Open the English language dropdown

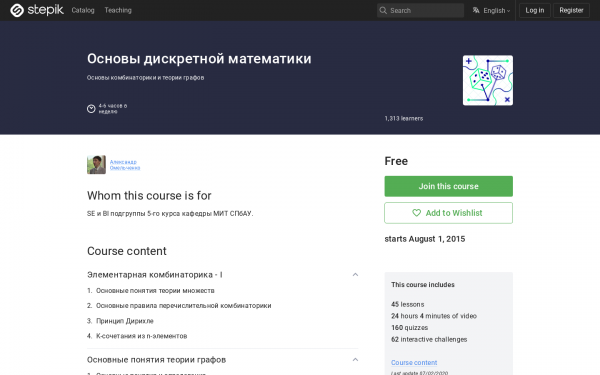[497, 10]
